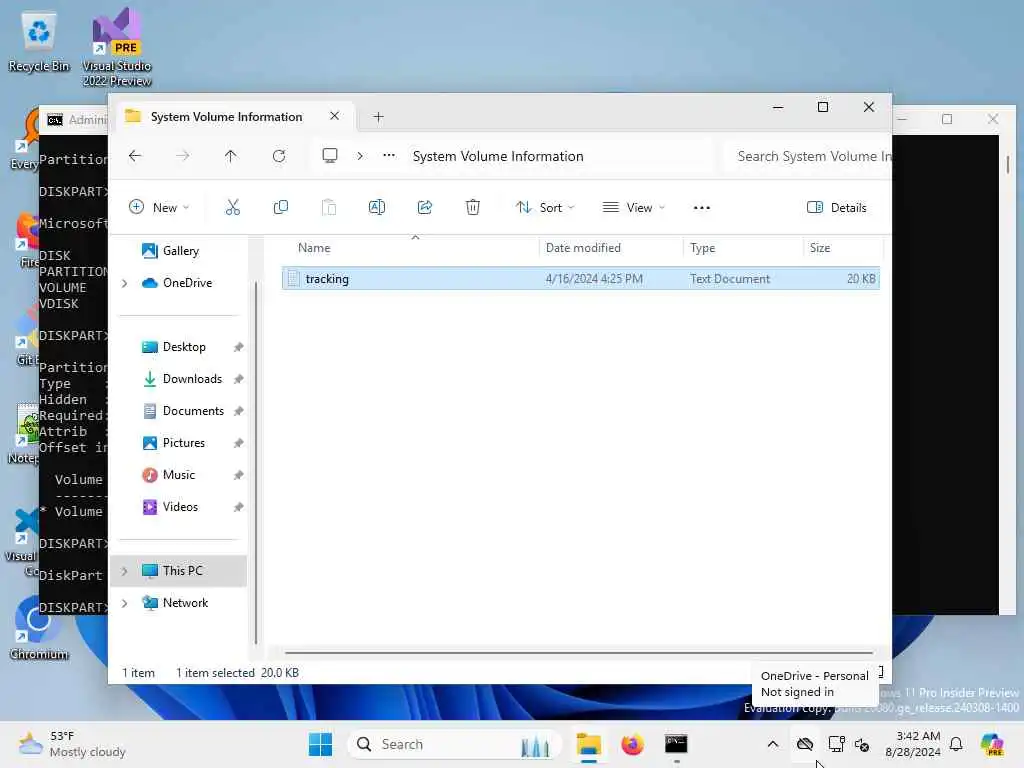Open the Sort dropdown menu

(545, 208)
